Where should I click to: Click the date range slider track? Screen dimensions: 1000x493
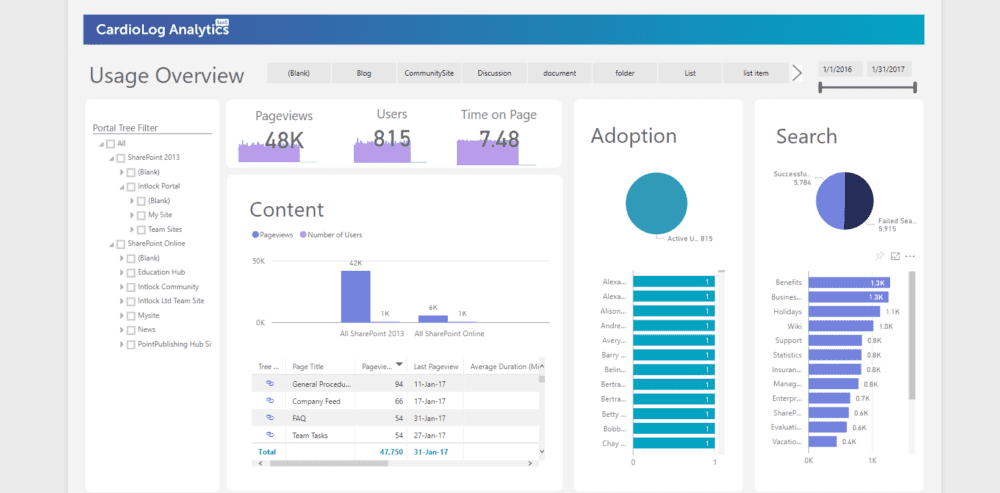(867, 88)
